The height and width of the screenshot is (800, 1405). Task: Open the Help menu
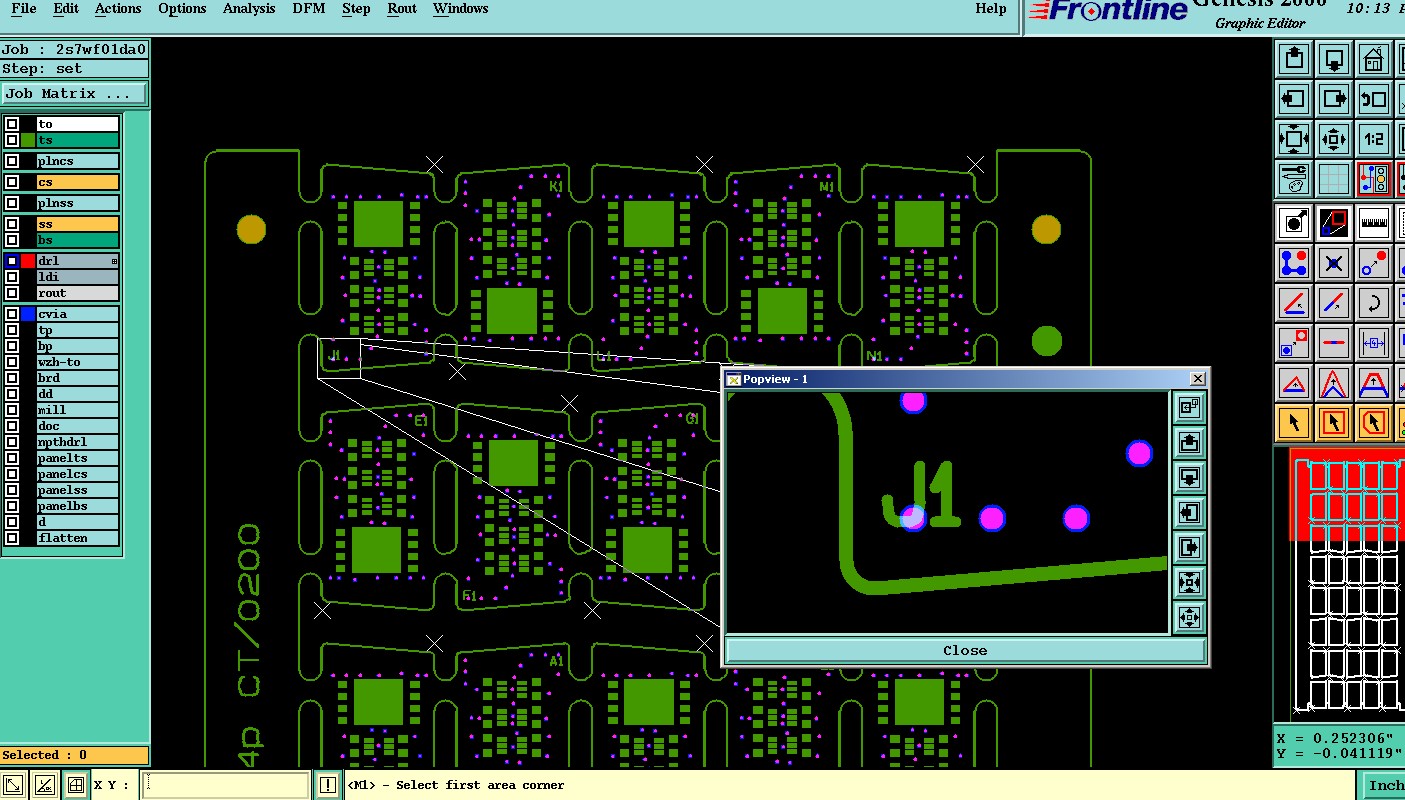pos(991,9)
